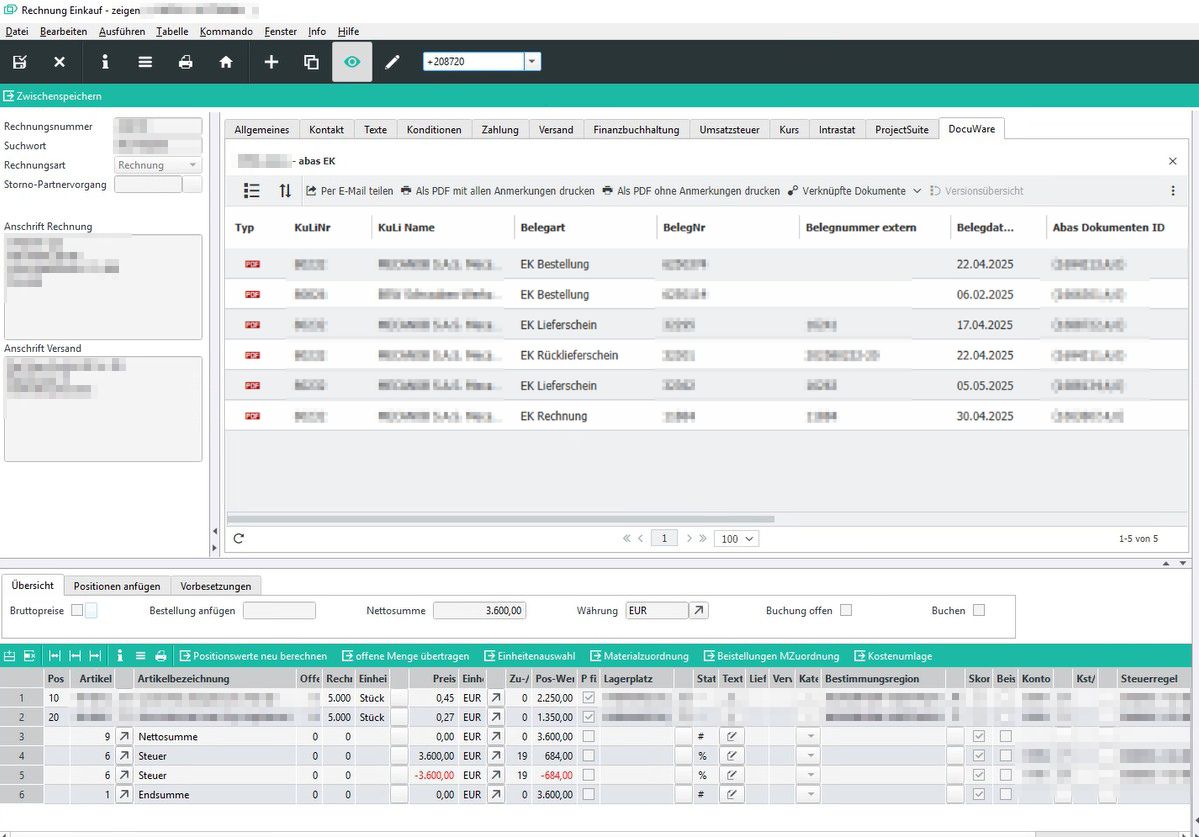Click Per E-Mail teilen
1199x837 pixels.
tap(349, 191)
